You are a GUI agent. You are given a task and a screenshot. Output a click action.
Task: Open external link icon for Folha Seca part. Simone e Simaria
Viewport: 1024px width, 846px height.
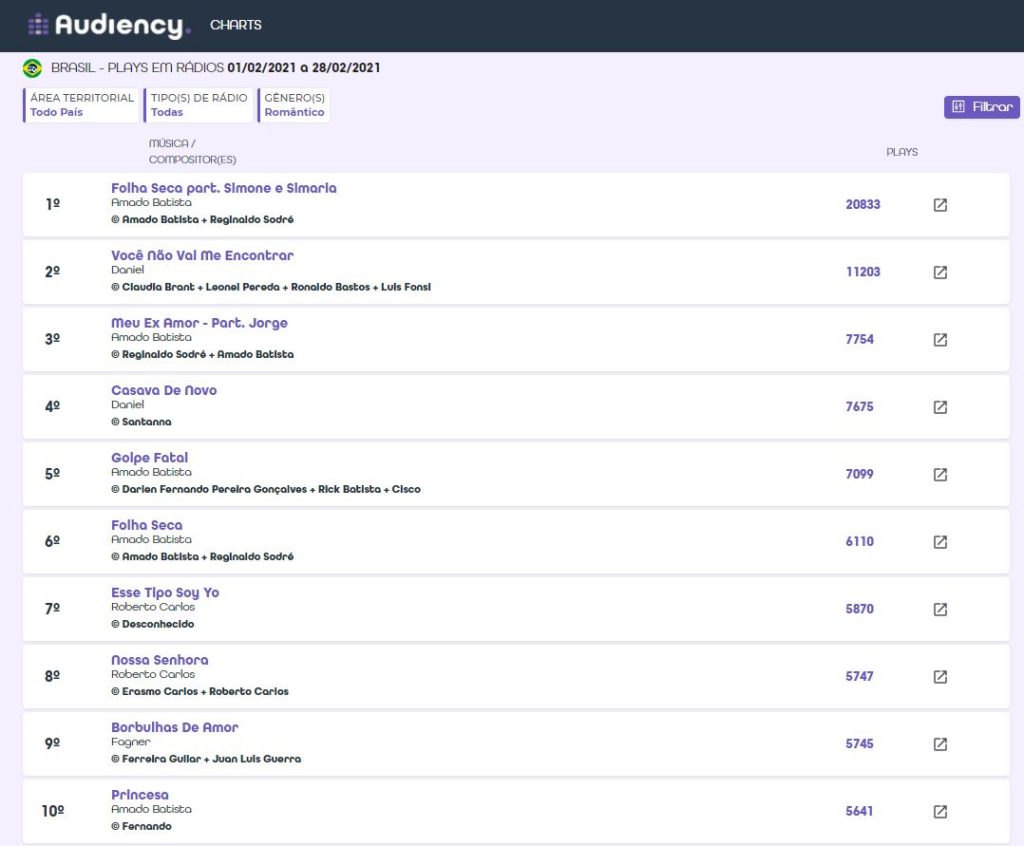940,205
